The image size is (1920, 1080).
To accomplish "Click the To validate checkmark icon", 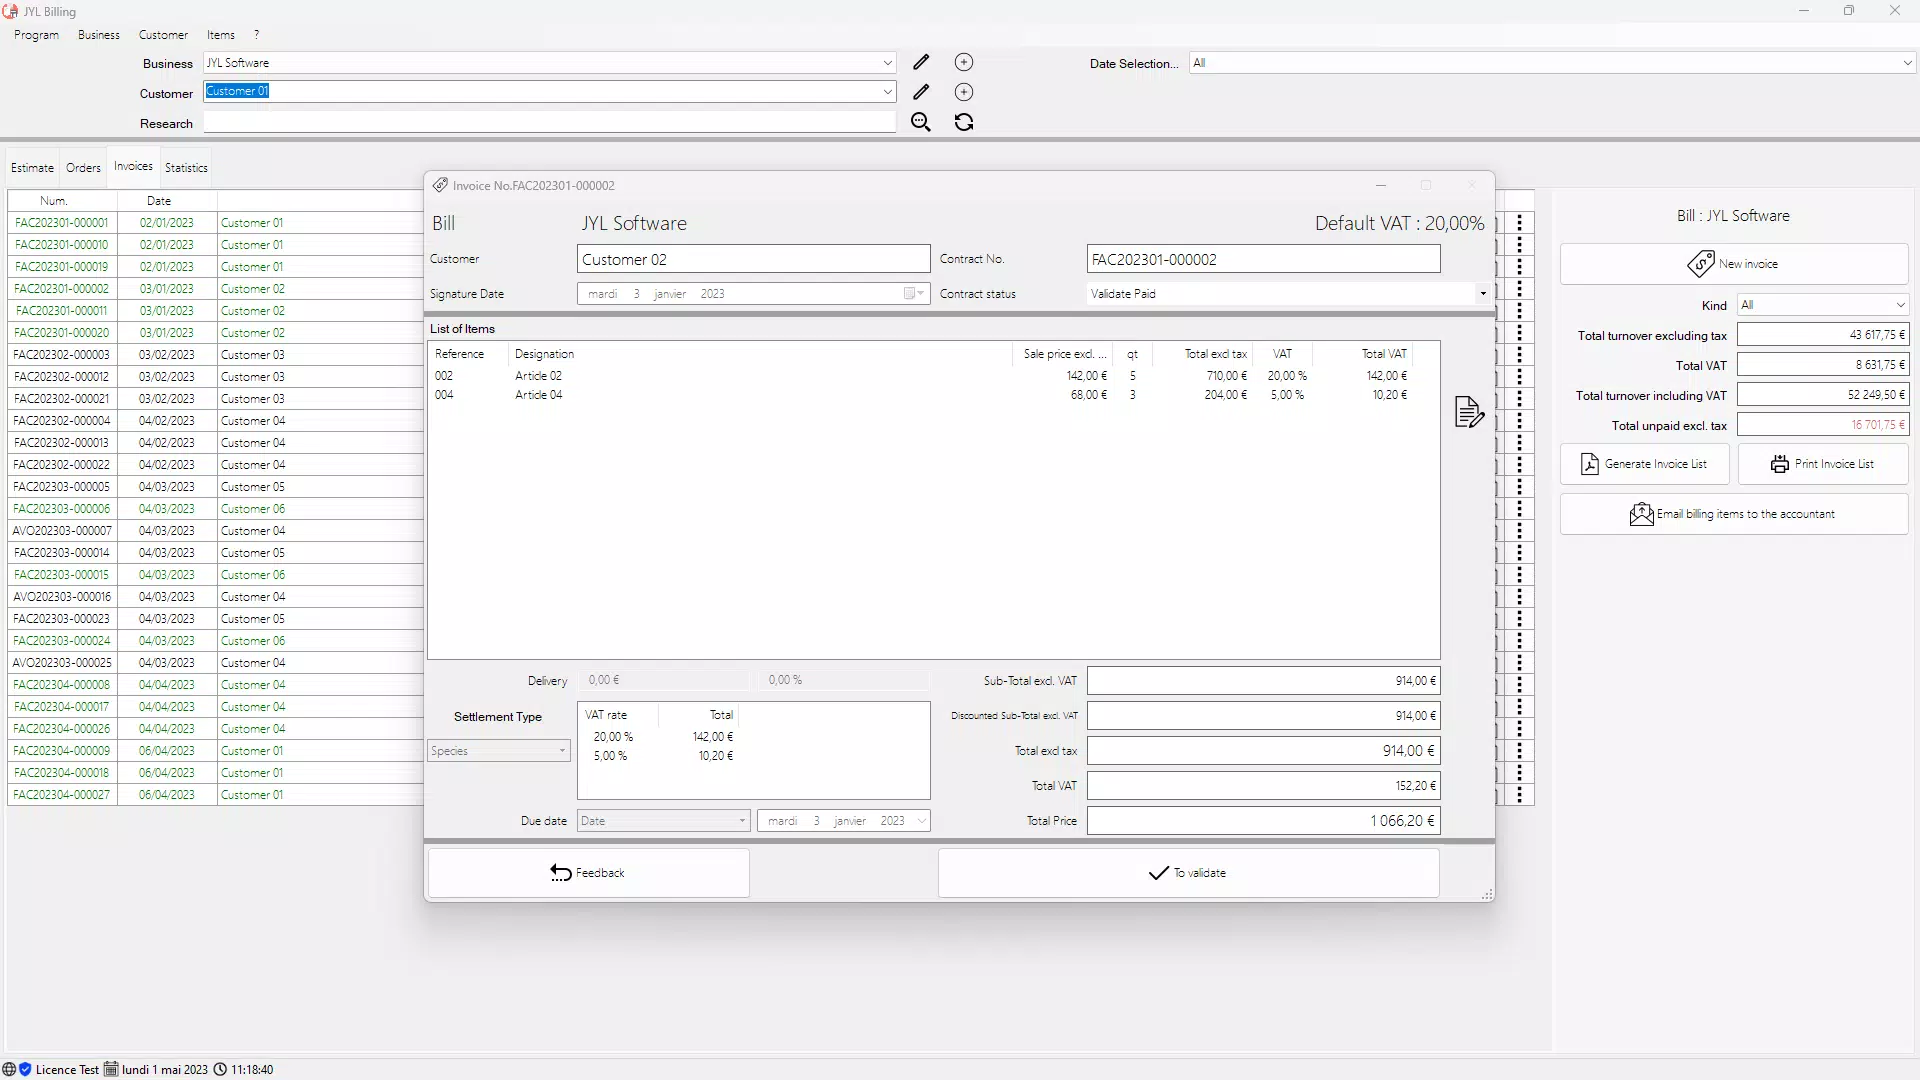I will 1159,873.
